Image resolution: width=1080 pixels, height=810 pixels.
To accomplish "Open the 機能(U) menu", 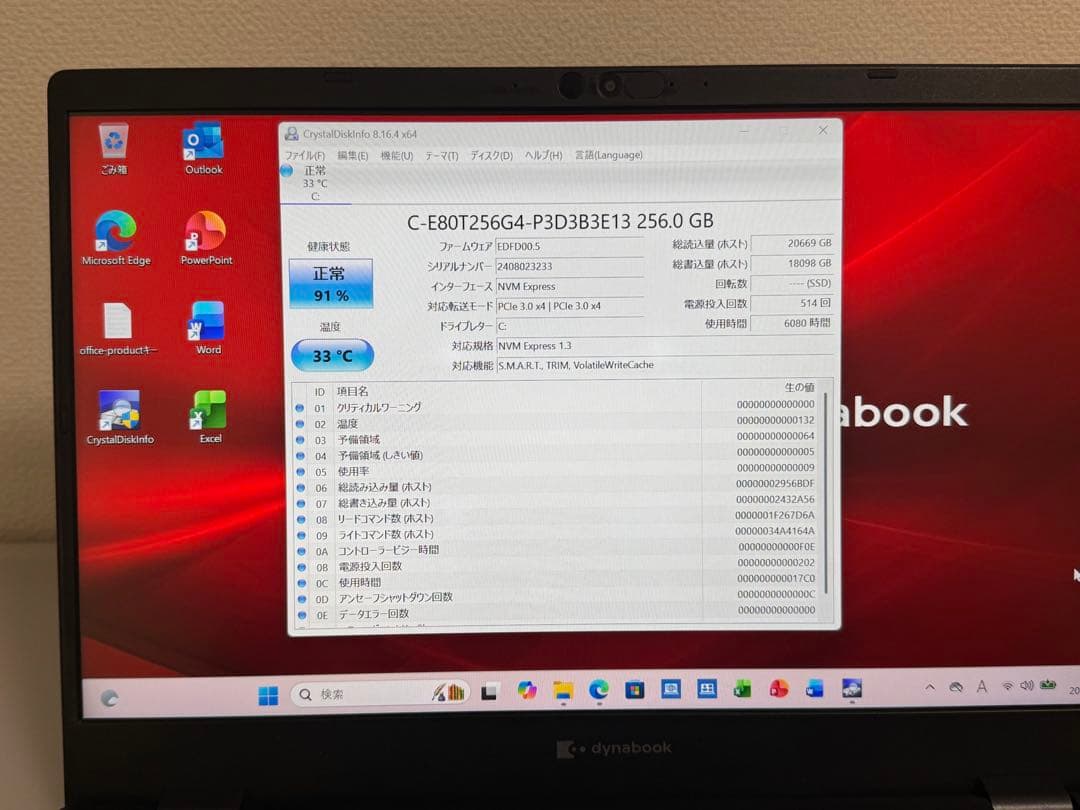I will 397,156.
